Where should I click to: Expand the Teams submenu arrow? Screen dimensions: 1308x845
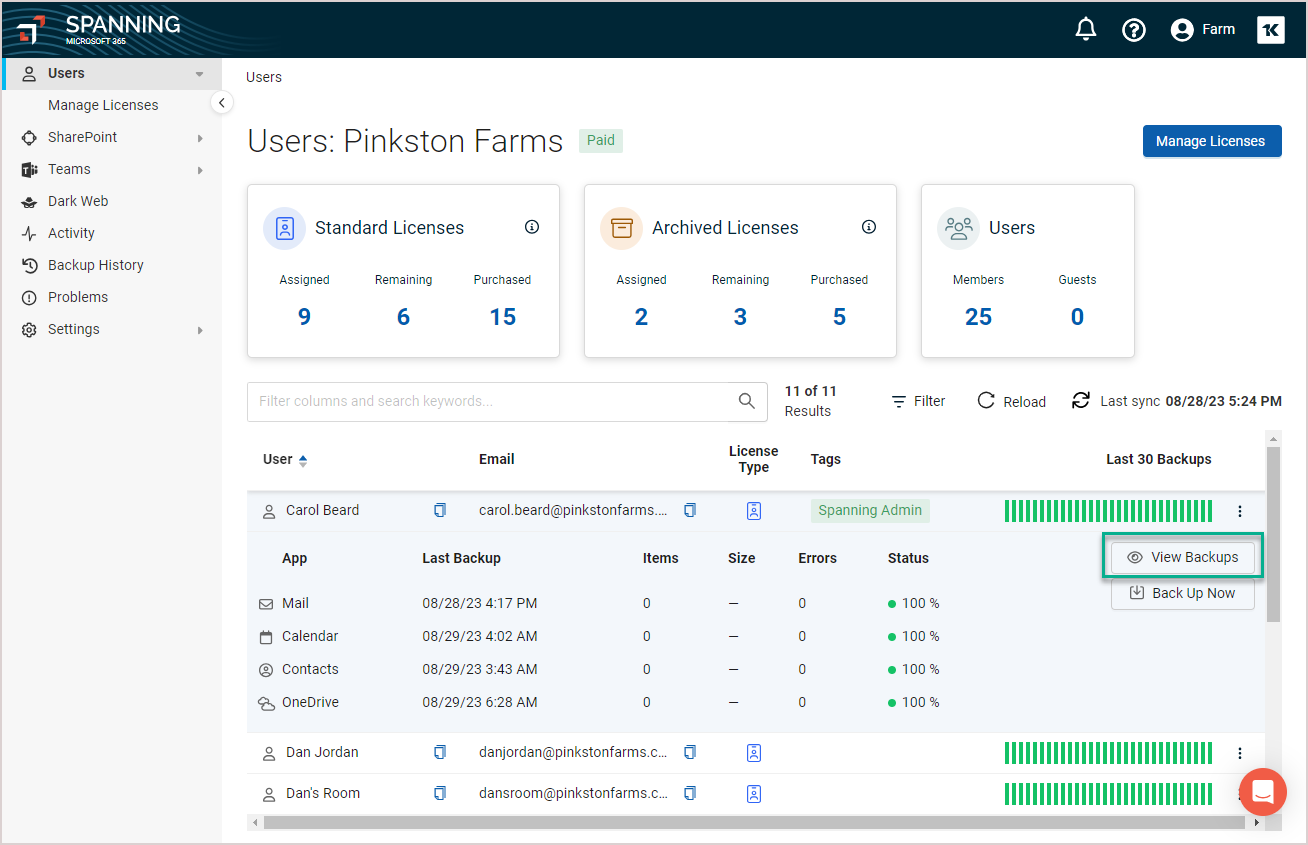coord(200,170)
